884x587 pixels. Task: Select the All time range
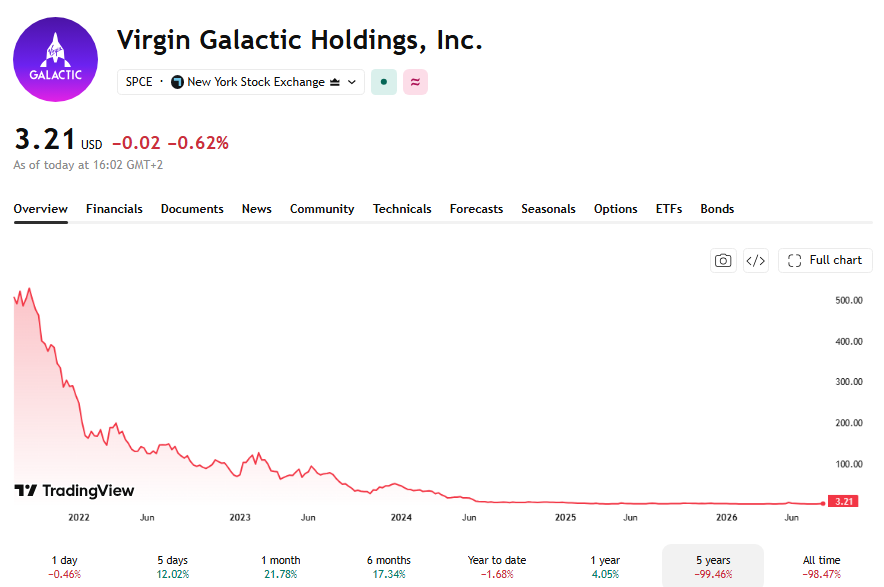(x=821, y=567)
